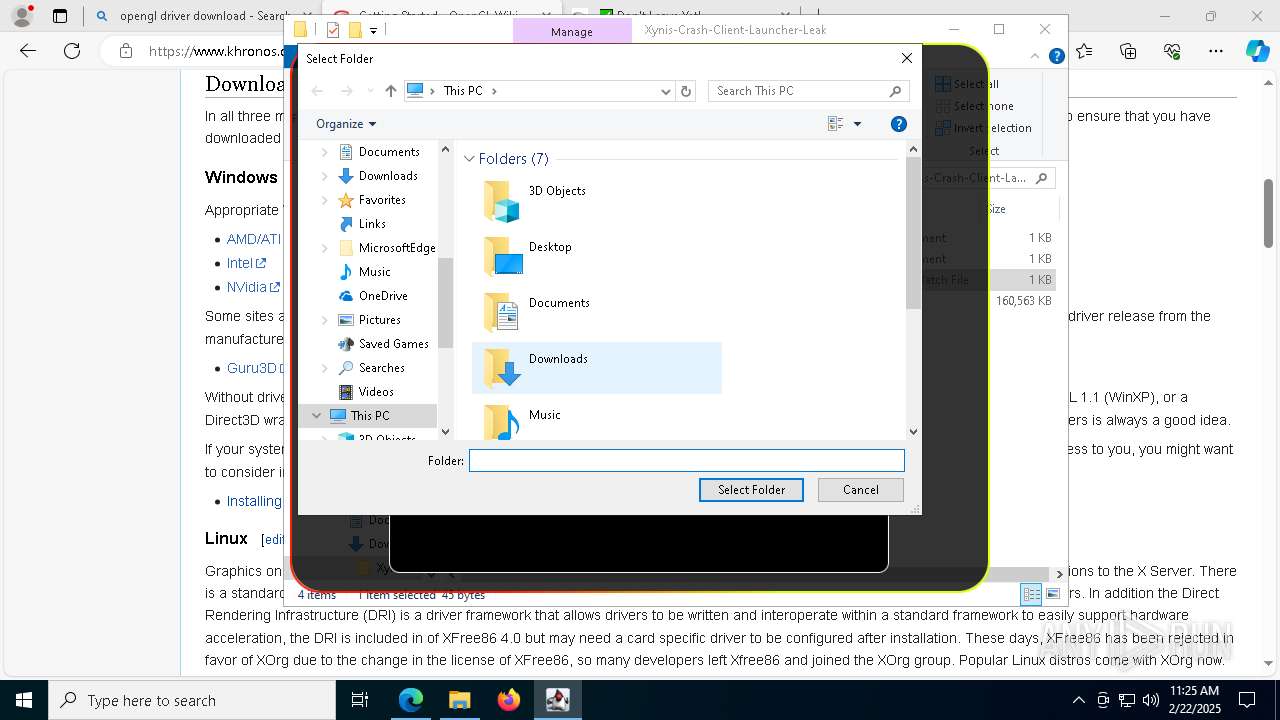The height and width of the screenshot is (720, 1280).
Task: Open the help icon in Select Folder dialog
Action: coord(898,124)
